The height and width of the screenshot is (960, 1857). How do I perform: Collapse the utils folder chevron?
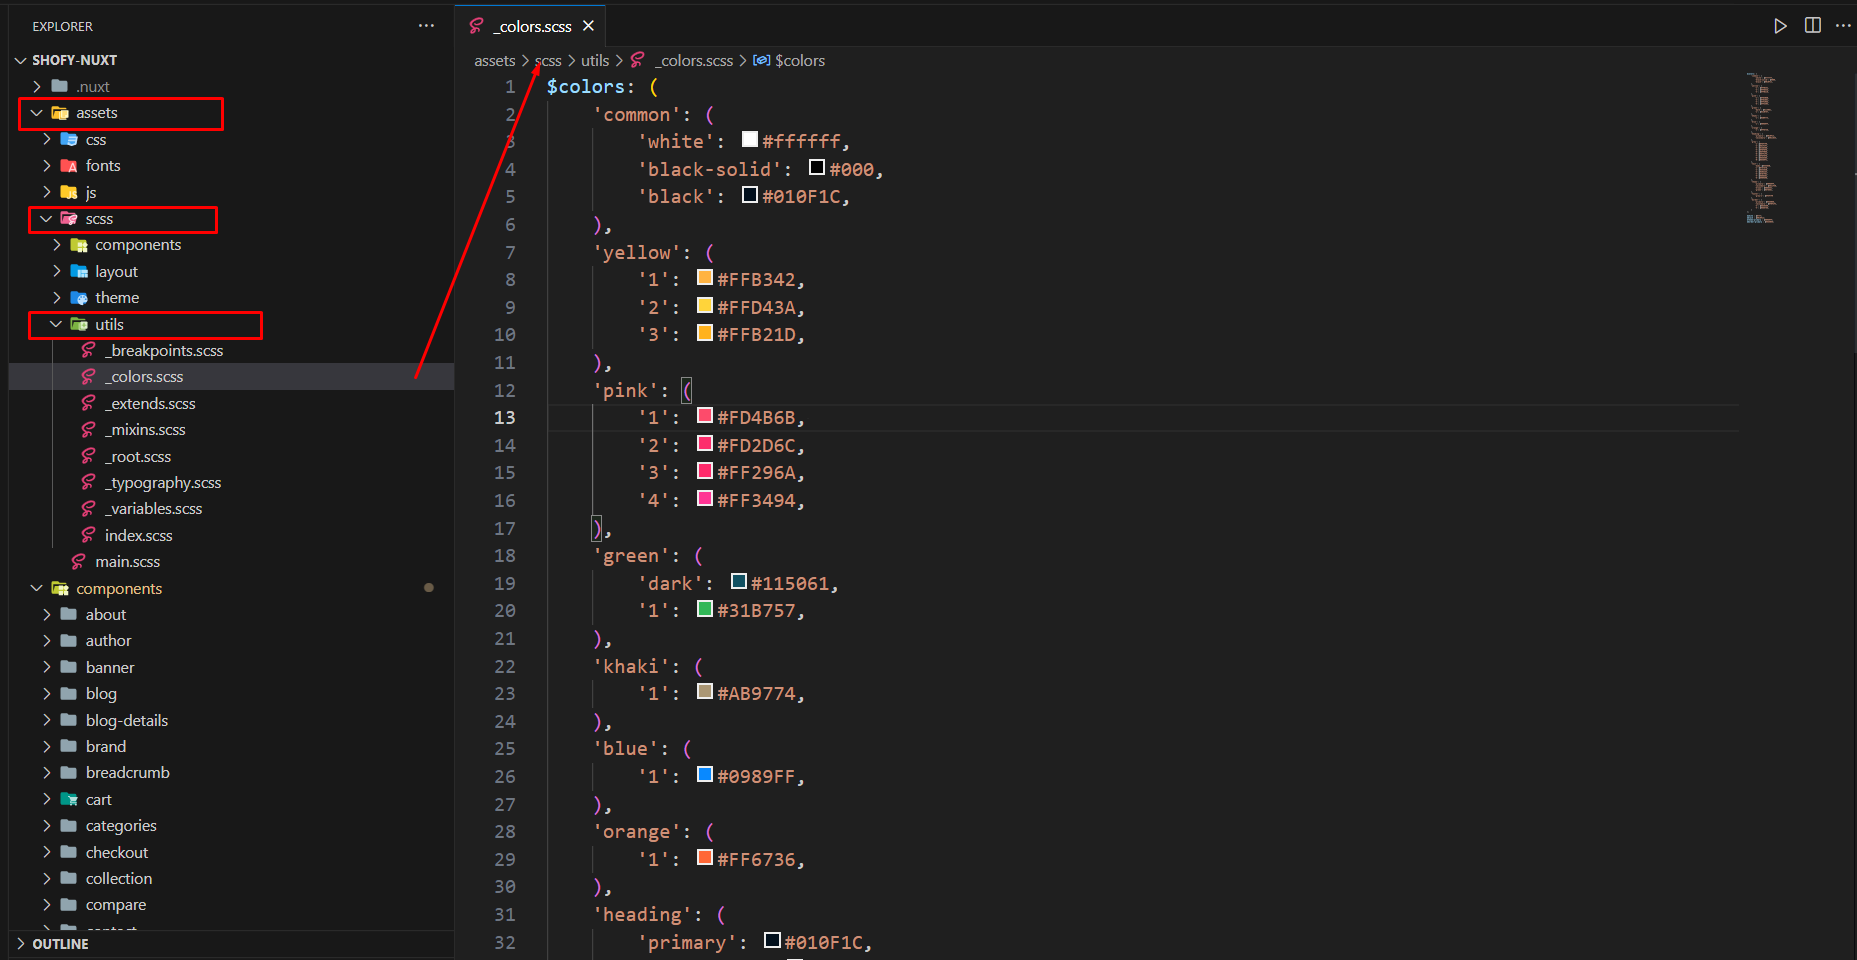[x=56, y=324]
